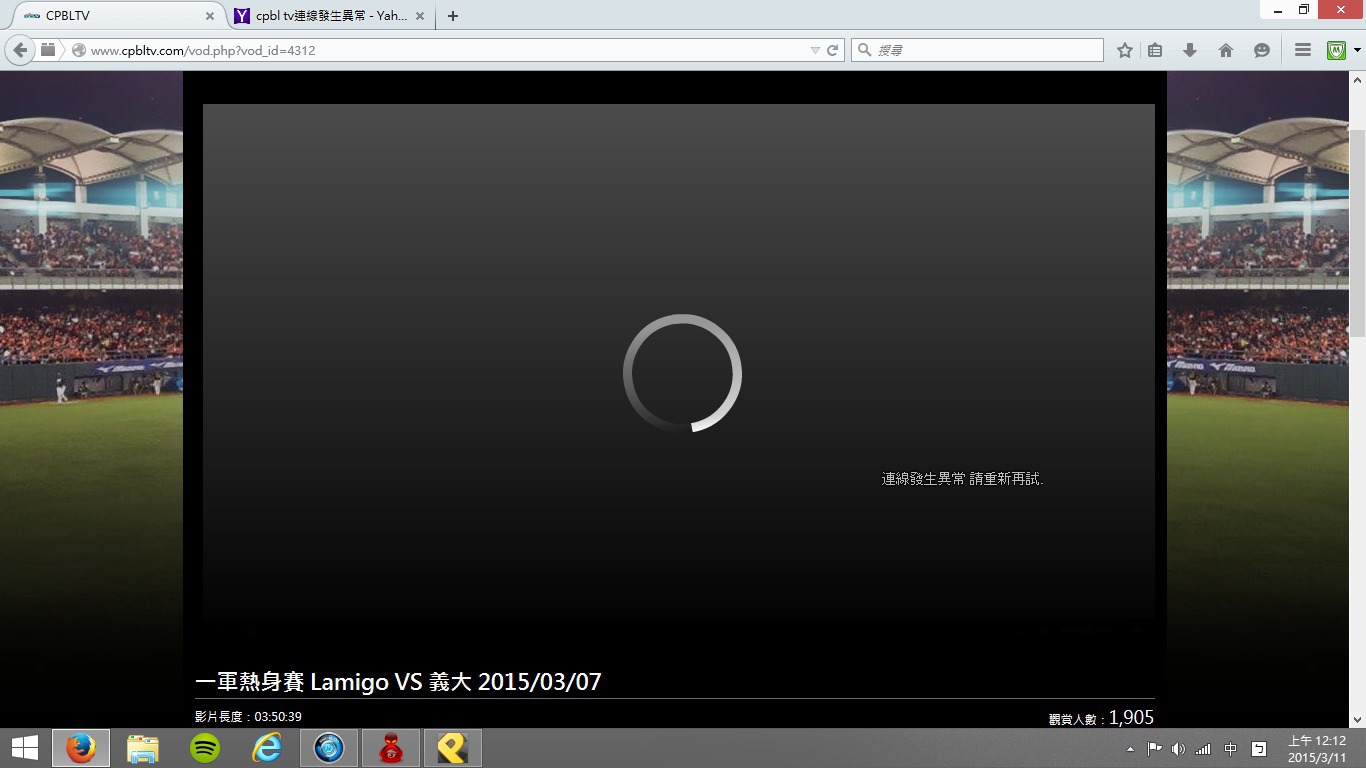Show hidden system tray icons
This screenshot has width=1366, height=768.
[x=1130, y=749]
